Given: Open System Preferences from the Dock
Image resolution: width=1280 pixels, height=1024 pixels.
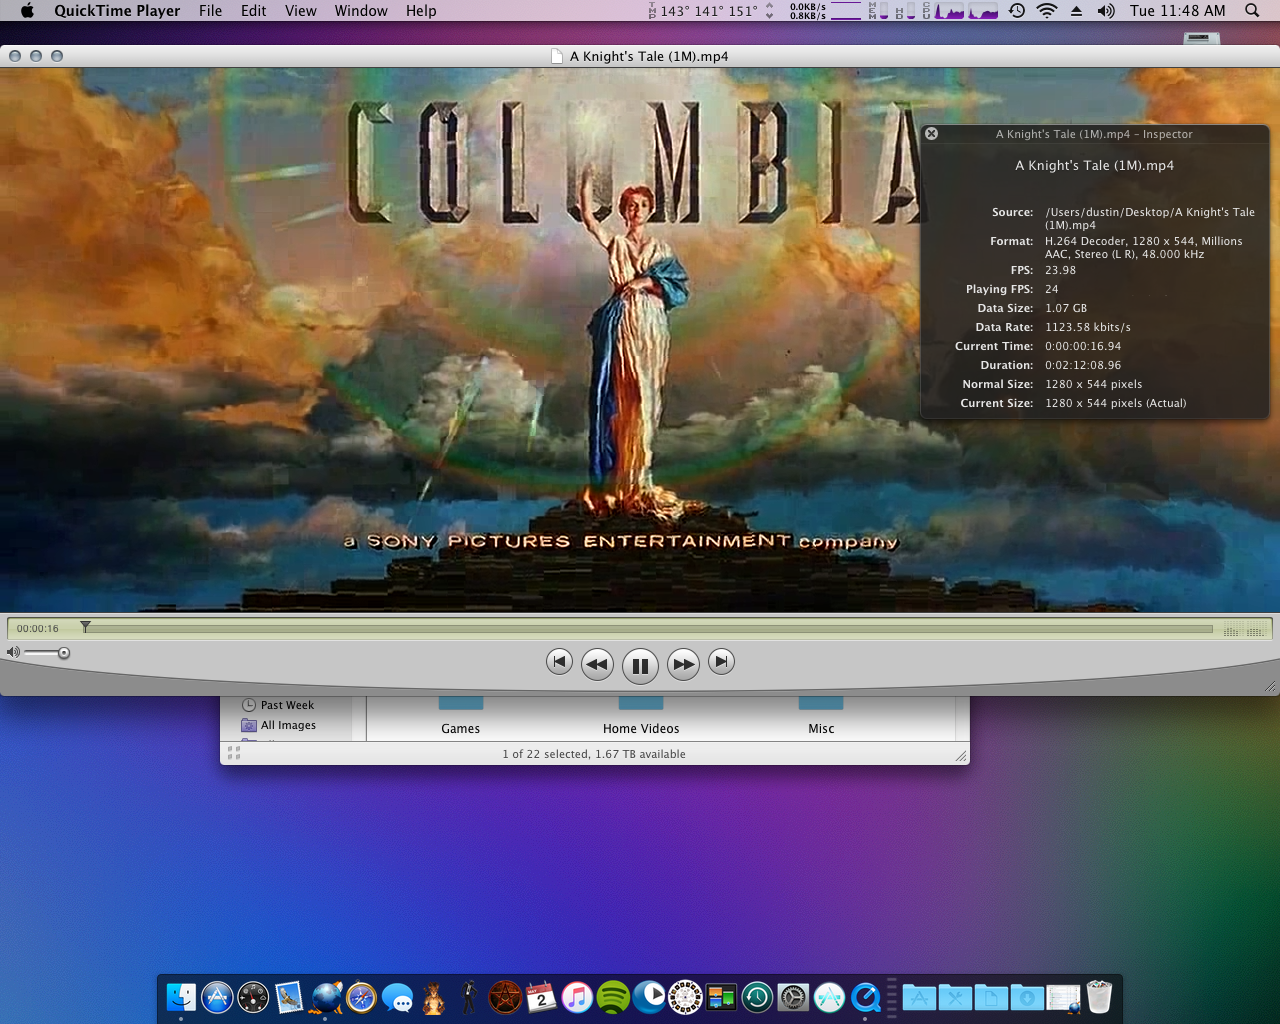Looking at the screenshot, I should [793, 997].
